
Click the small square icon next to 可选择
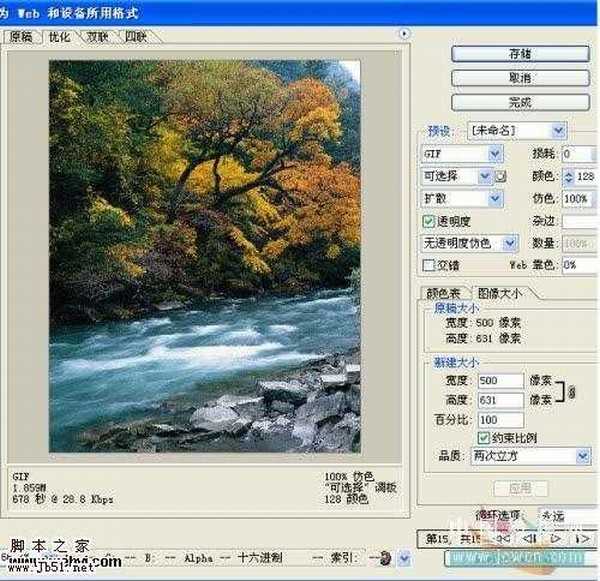(502, 177)
